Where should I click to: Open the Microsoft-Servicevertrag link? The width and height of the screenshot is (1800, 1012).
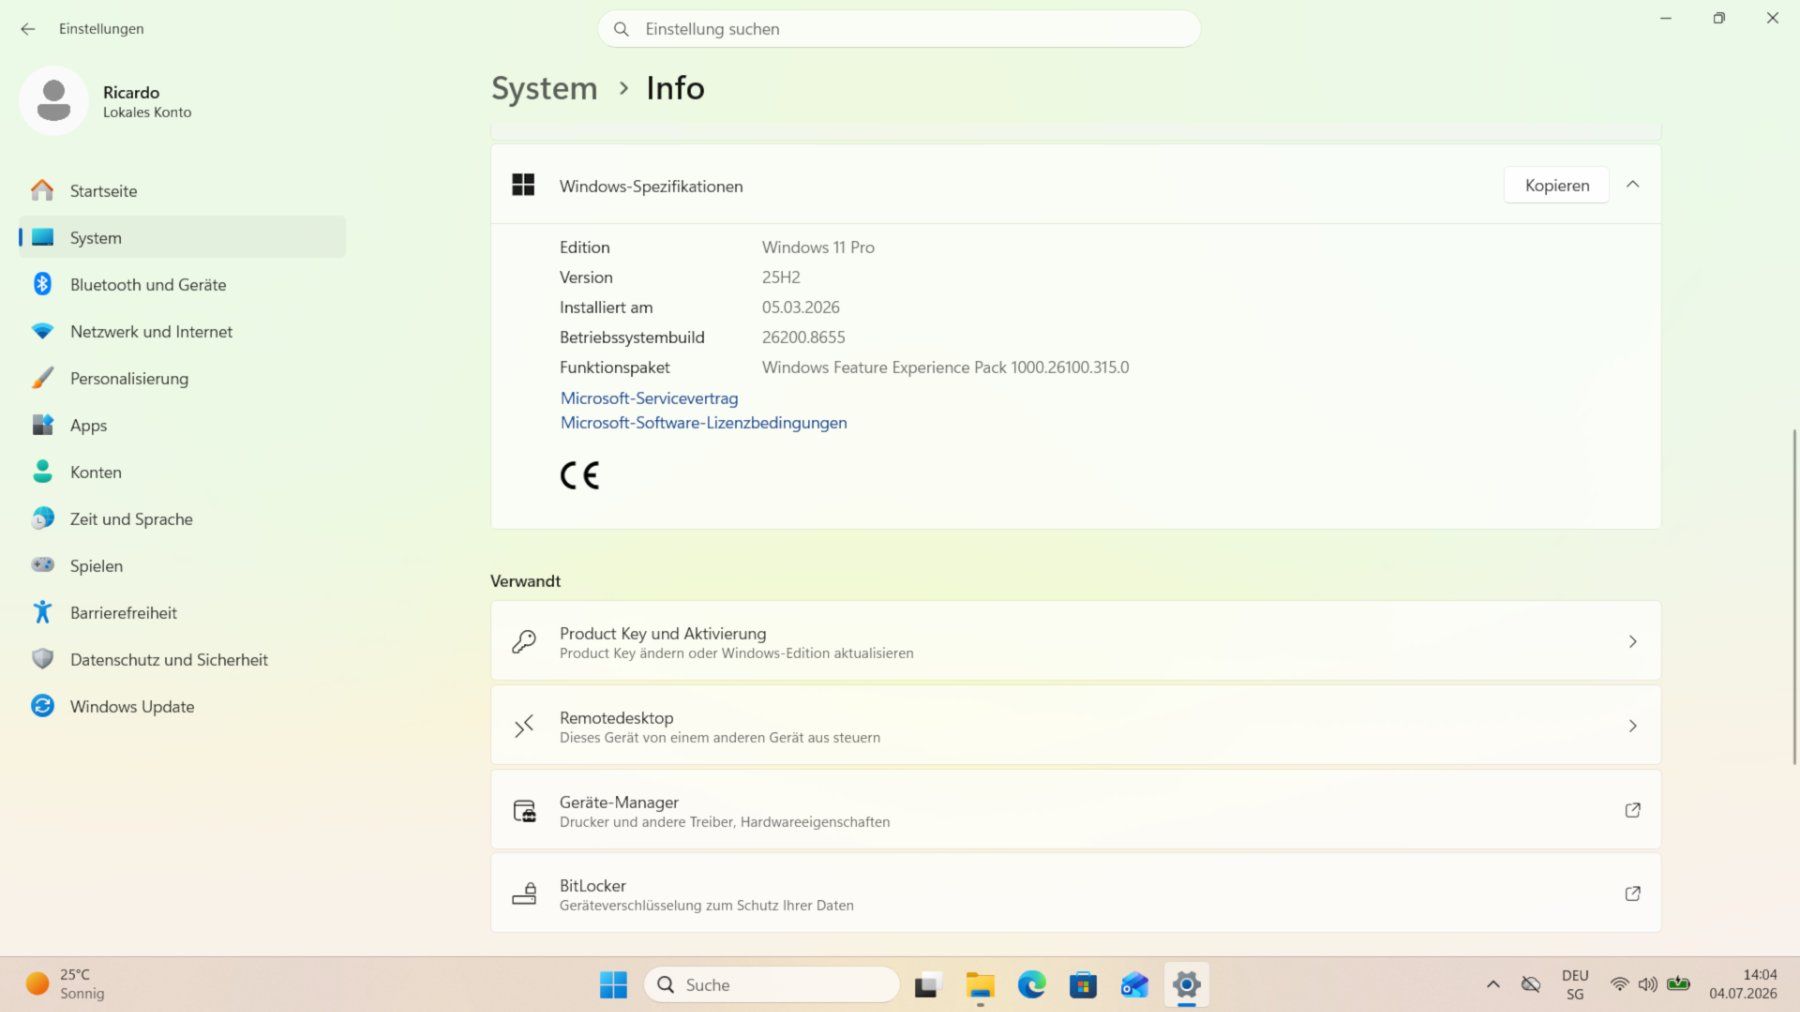(649, 398)
